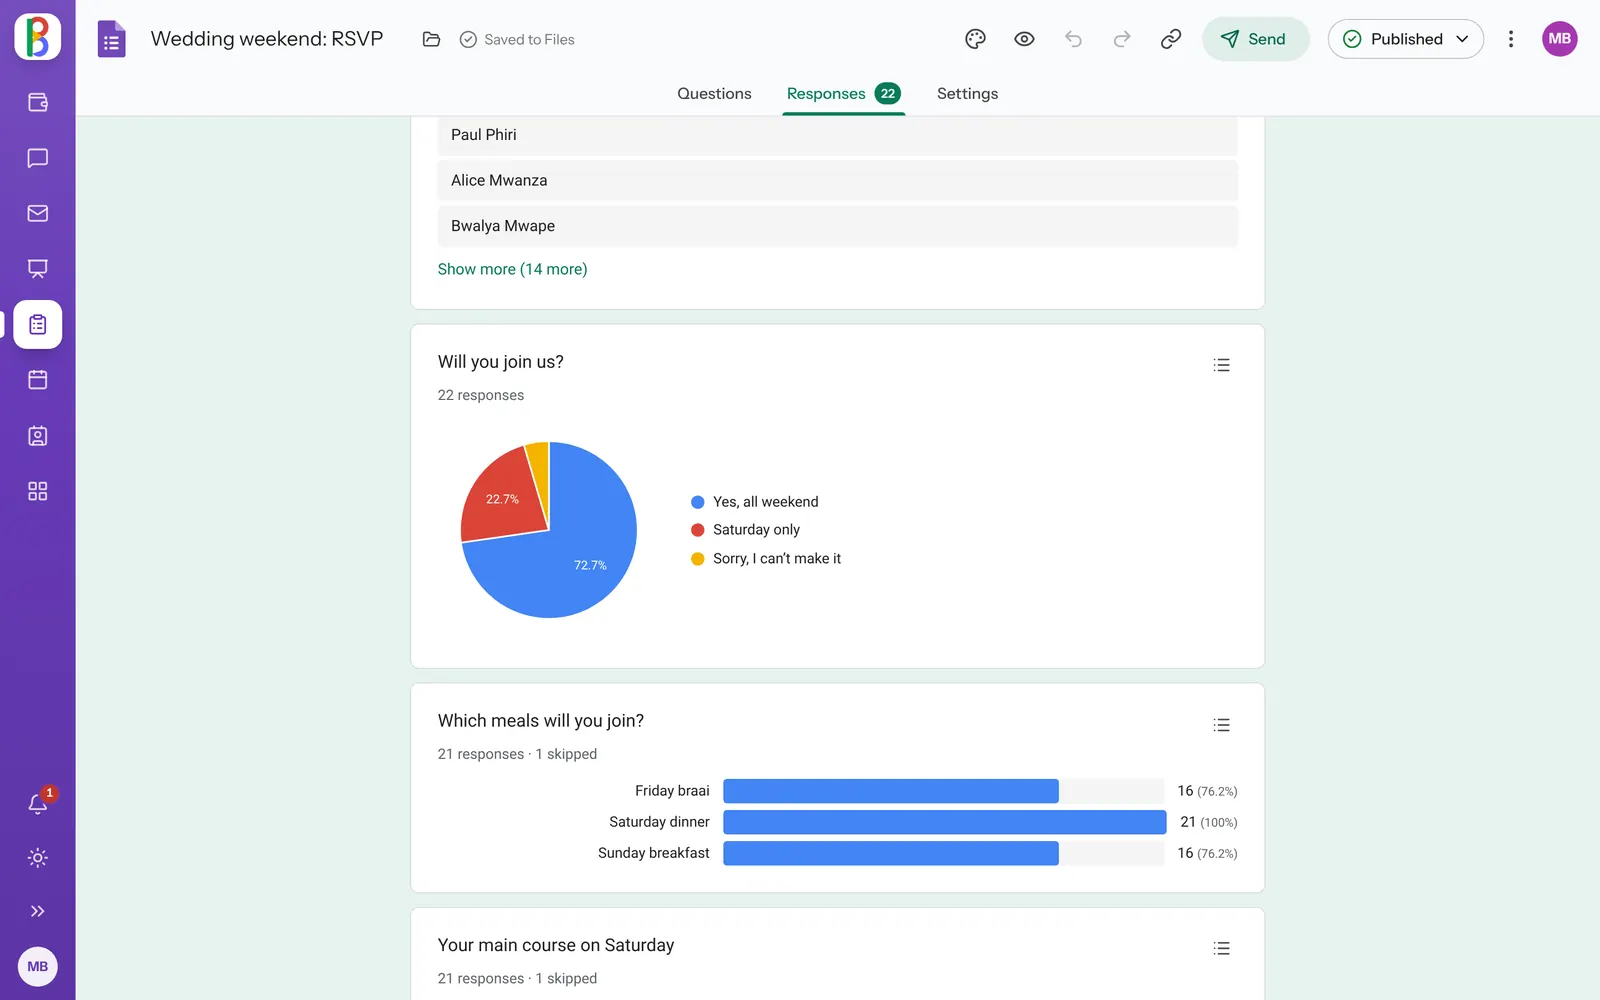The width and height of the screenshot is (1600, 1000).
Task: Click Saved to Files status
Action: (x=517, y=39)
